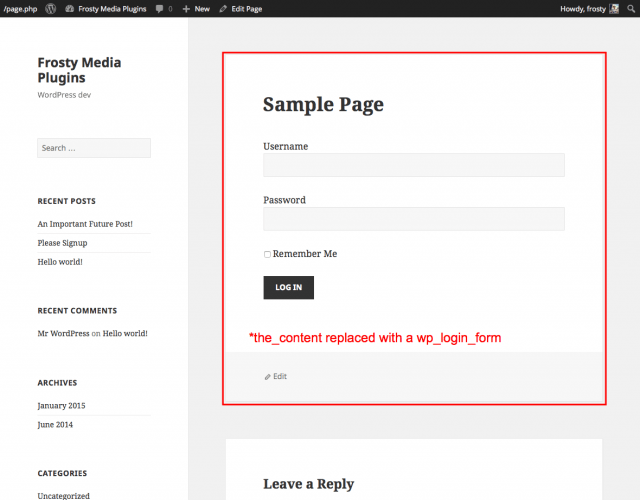Focus the Username text field
This screenshot has width=640, height=500.
[413, 165]
